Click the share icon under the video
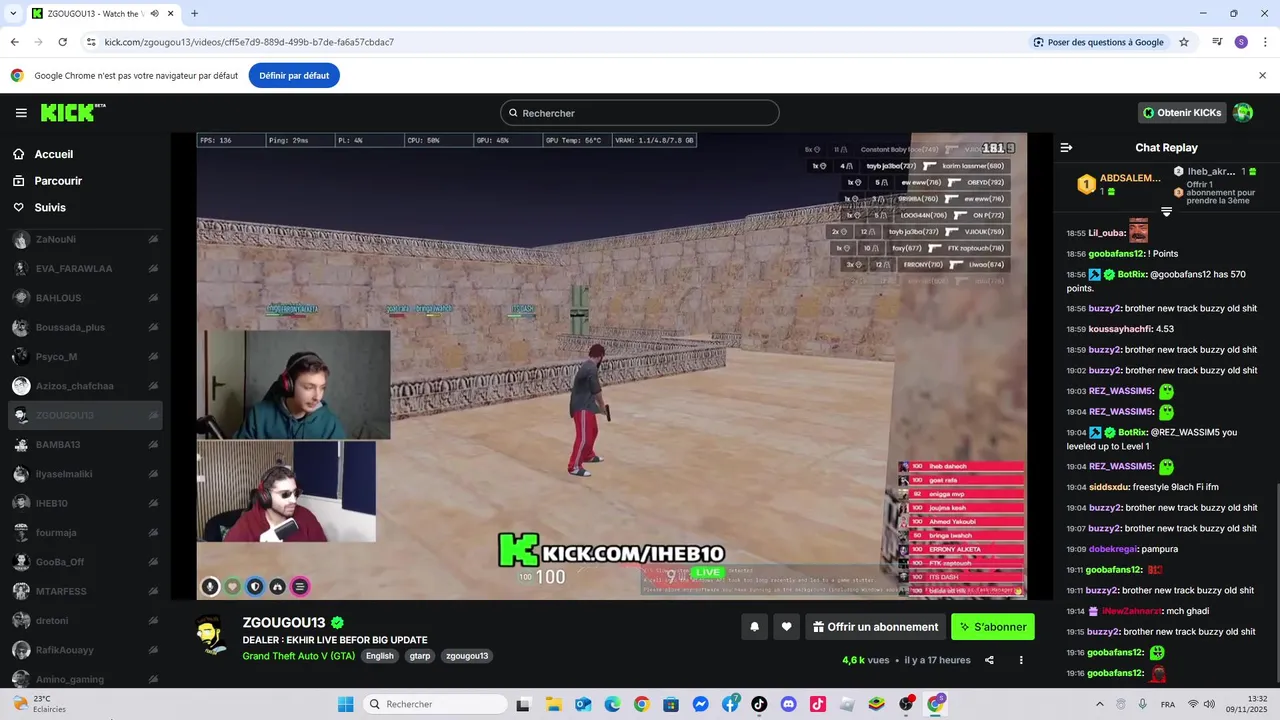The height and width of the screenshot is (720, 1280). pos(989,660)
